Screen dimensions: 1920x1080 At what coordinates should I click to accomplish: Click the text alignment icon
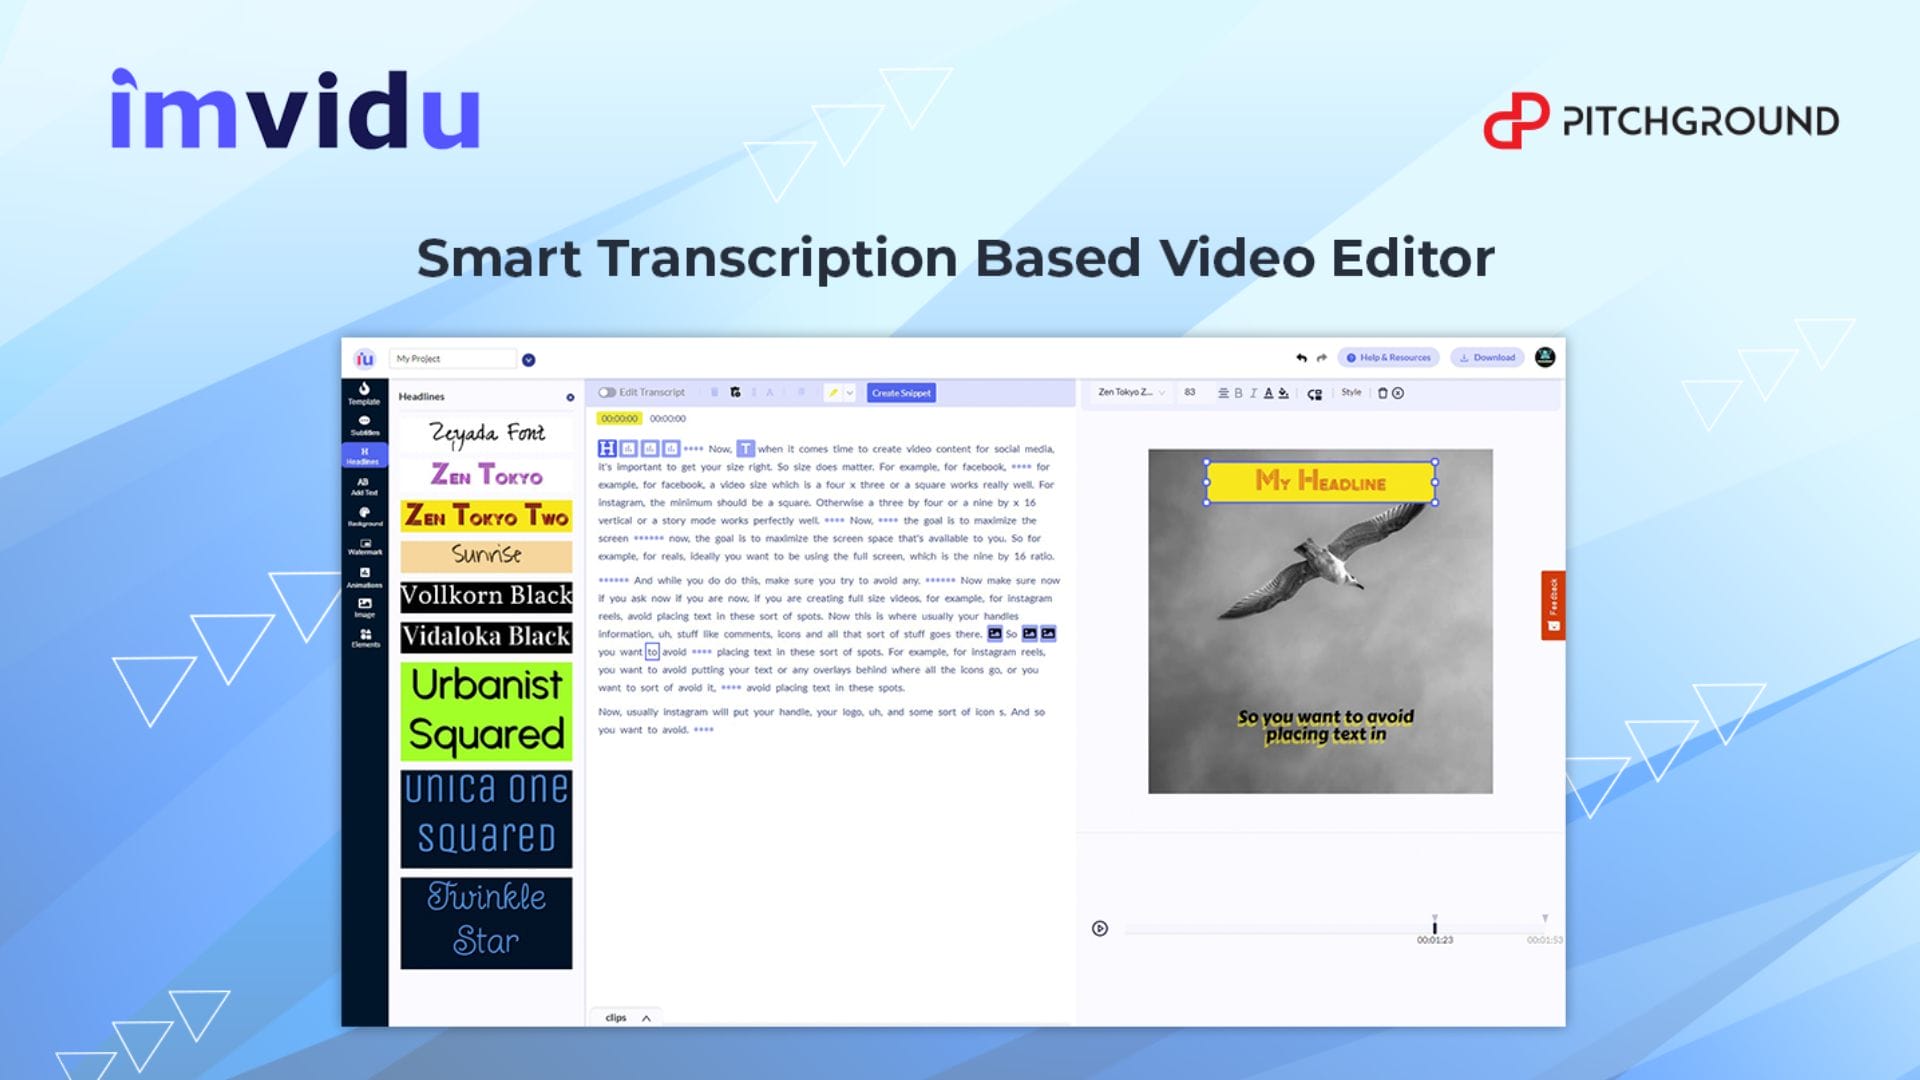click(x=1223, y=393)
